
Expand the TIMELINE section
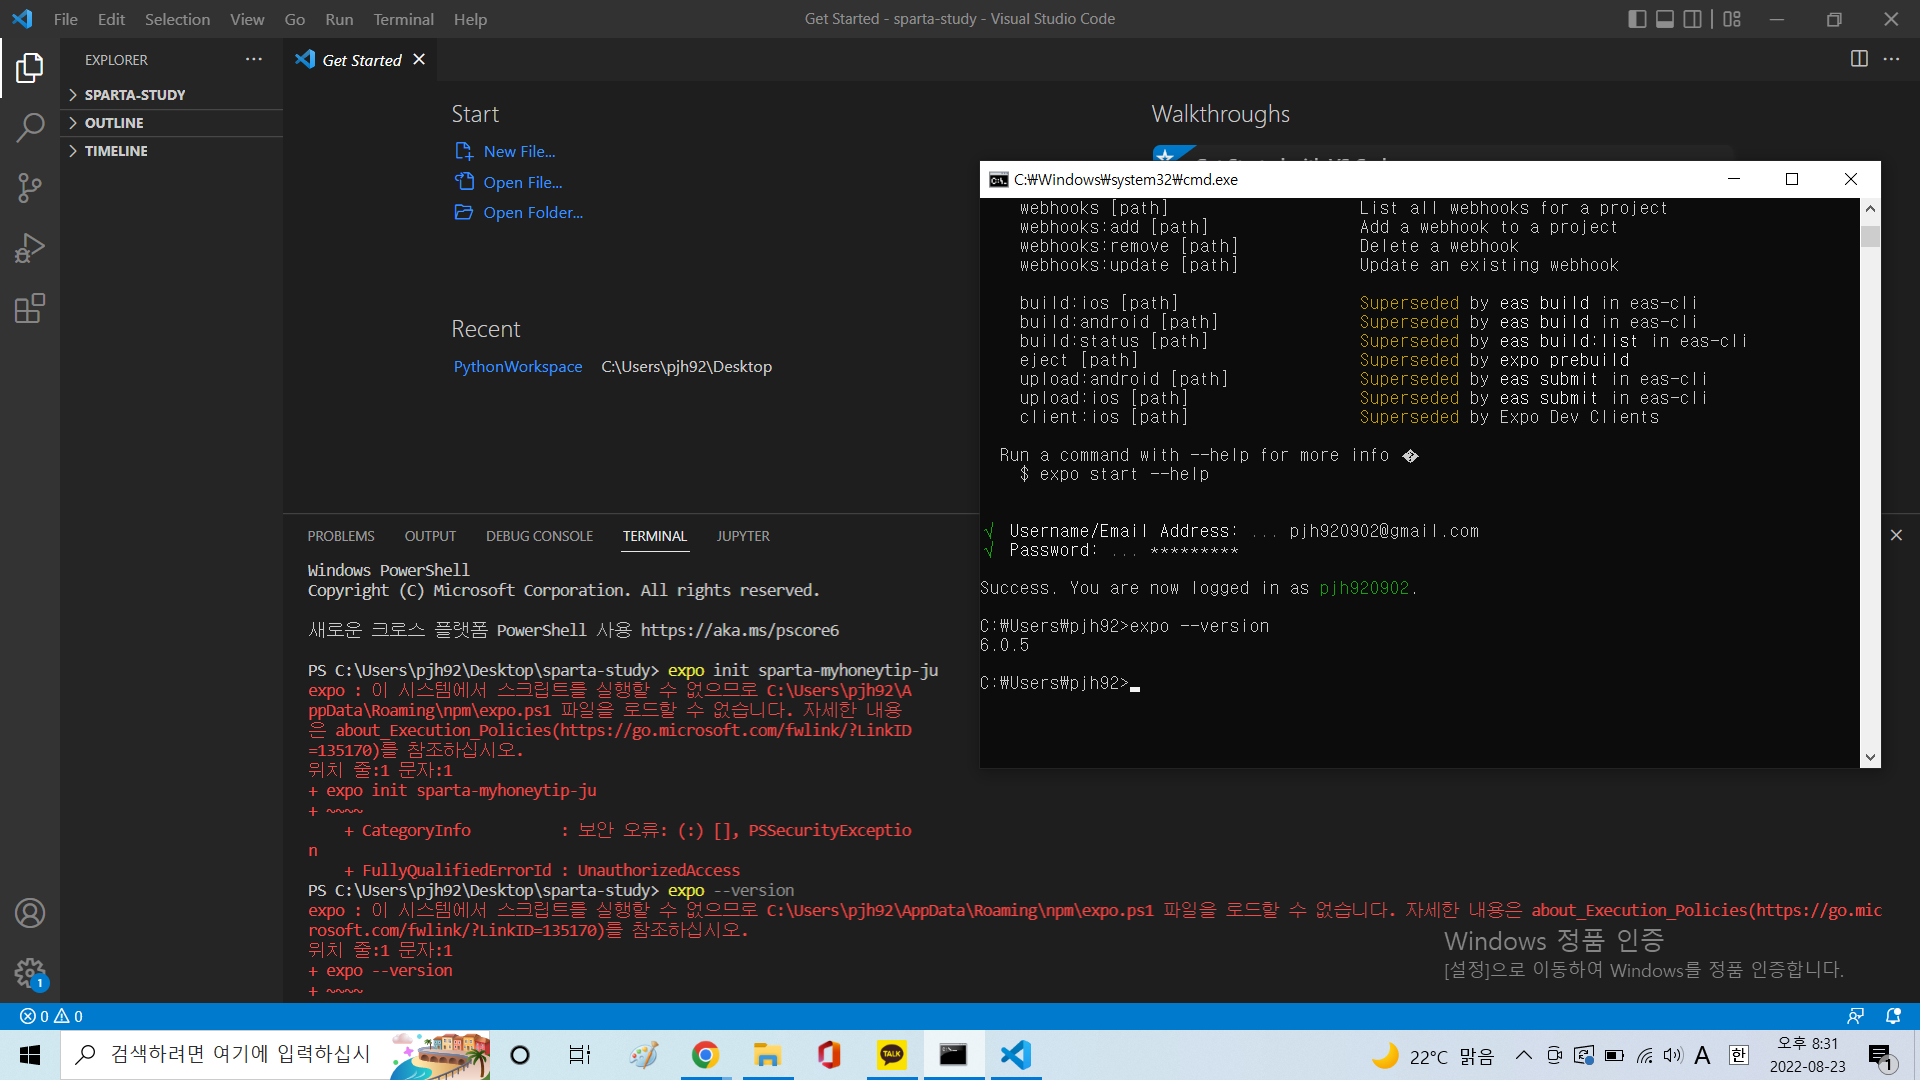172,151
